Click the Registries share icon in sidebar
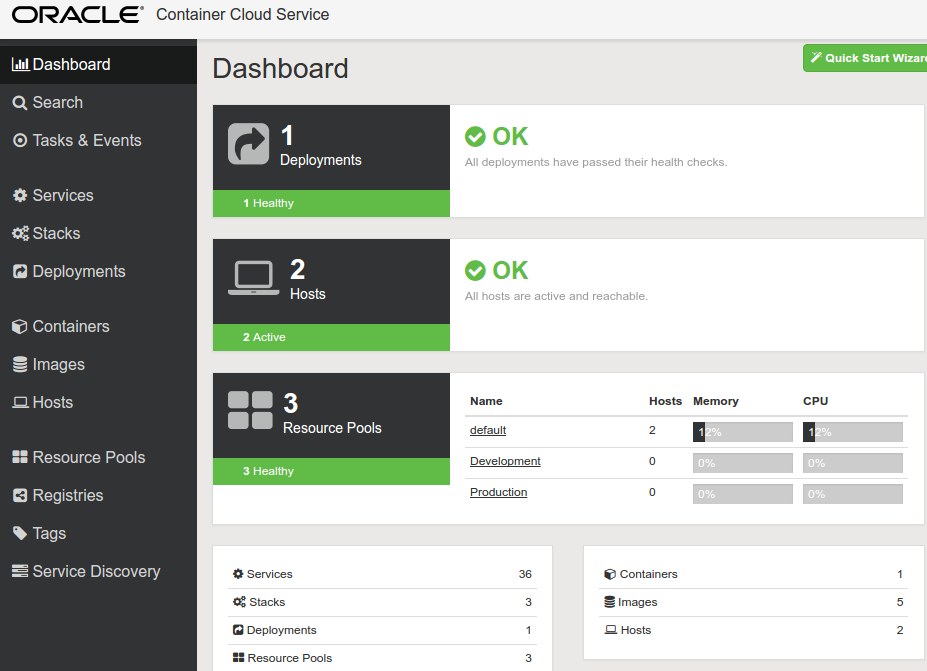 coord(20,495)
